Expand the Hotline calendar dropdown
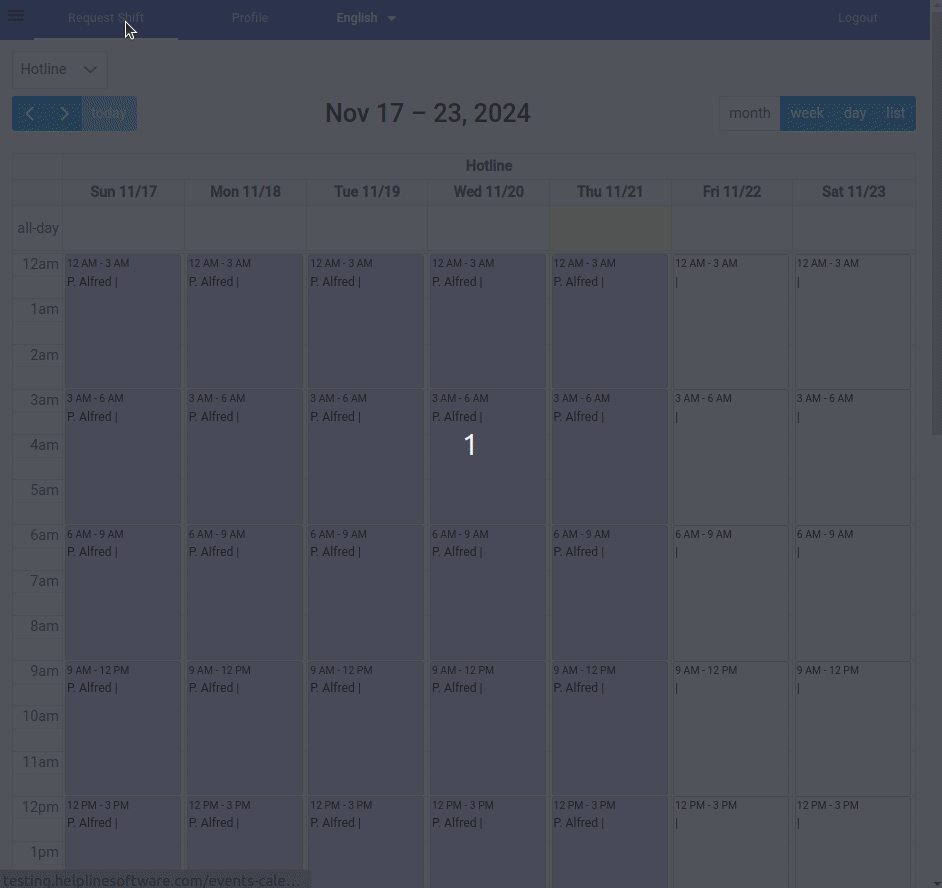Screen dimensions: 942x888 tap(60, 69)
